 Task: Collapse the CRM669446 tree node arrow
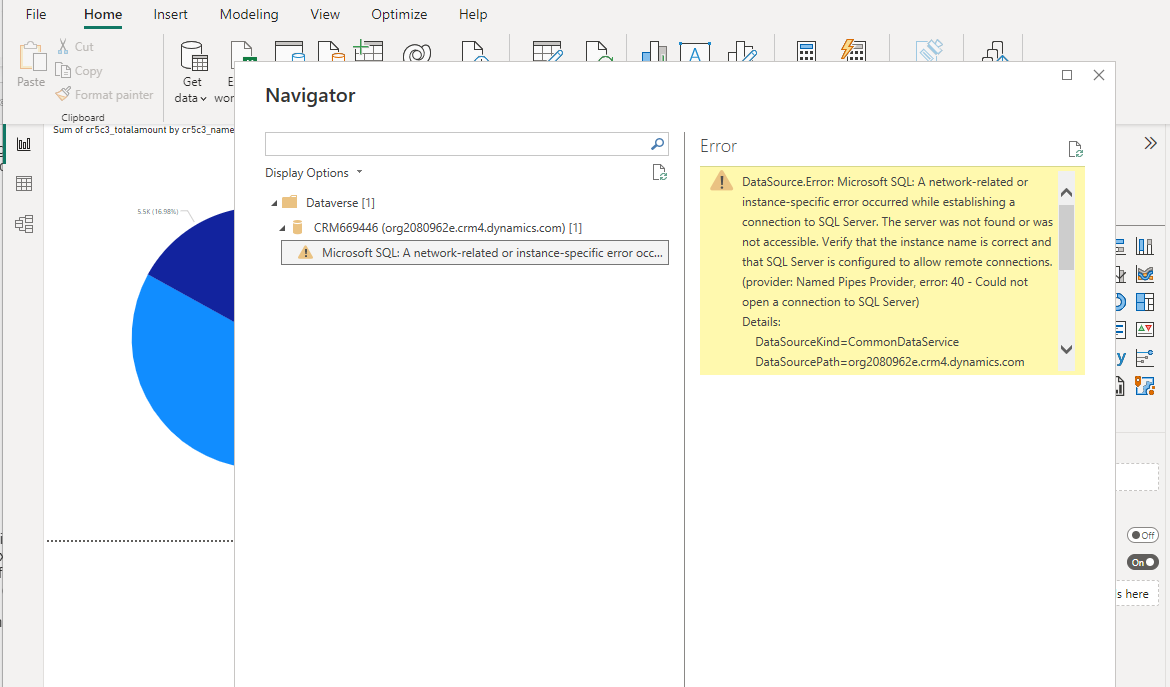pos(282,228)
